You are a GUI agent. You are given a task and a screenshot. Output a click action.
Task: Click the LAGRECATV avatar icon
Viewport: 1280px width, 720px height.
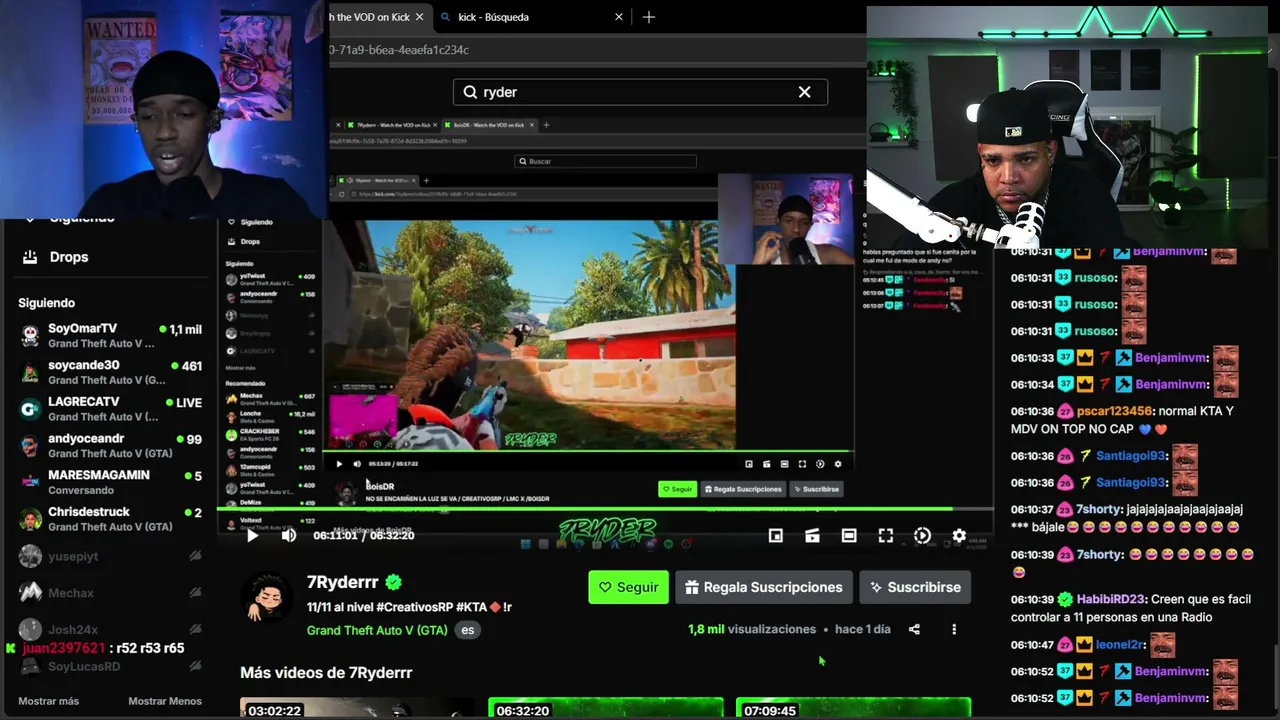30,409
